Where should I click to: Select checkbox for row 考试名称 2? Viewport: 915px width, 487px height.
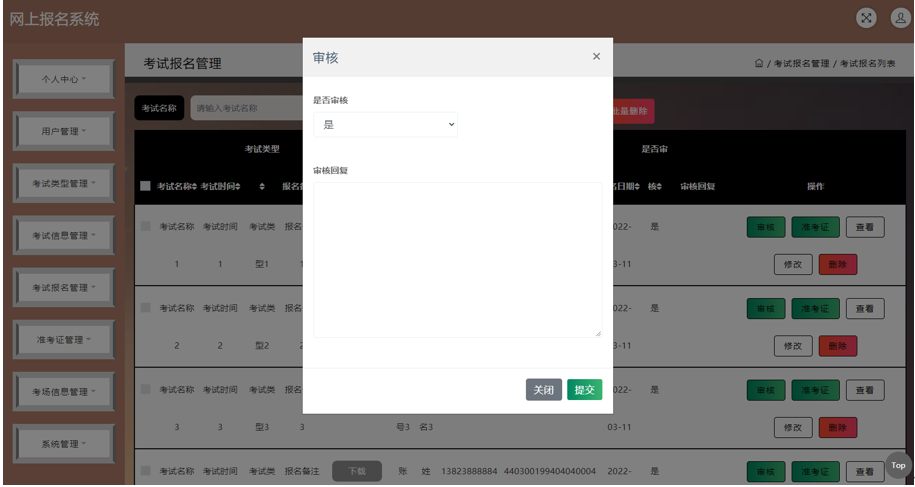pyautogui.click(x=145, y=307)
